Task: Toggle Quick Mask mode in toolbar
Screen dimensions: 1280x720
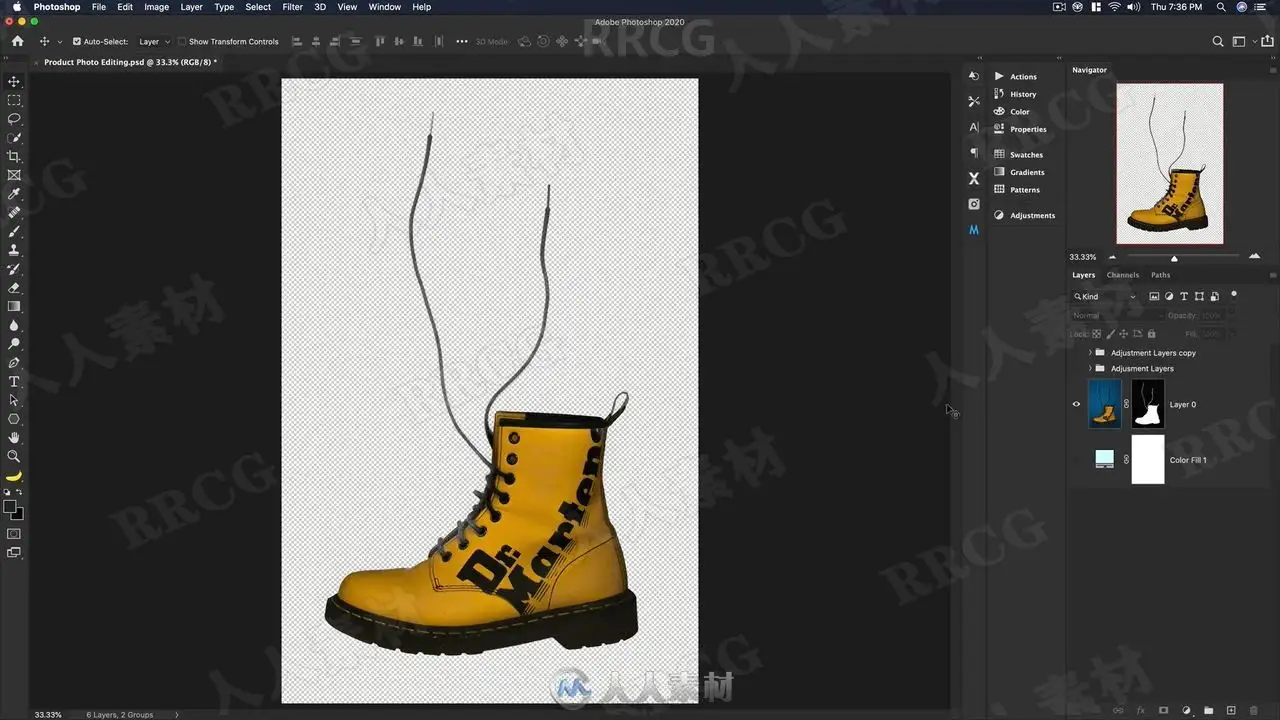Action: (14, 533)
